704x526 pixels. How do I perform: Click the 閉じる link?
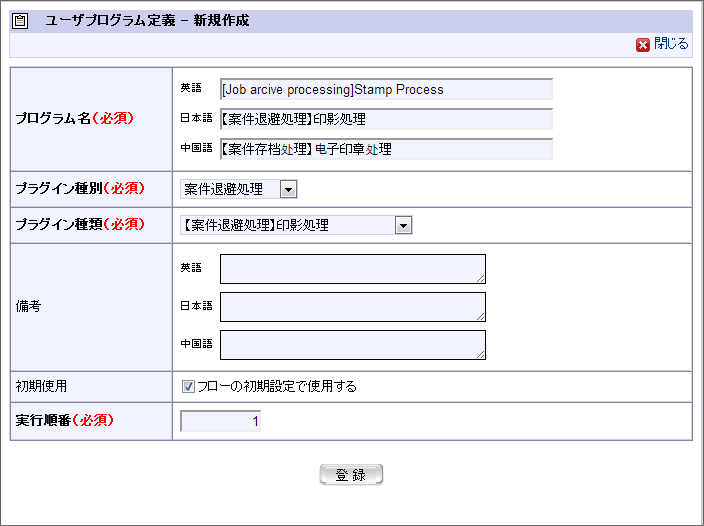tap(671, 44)
